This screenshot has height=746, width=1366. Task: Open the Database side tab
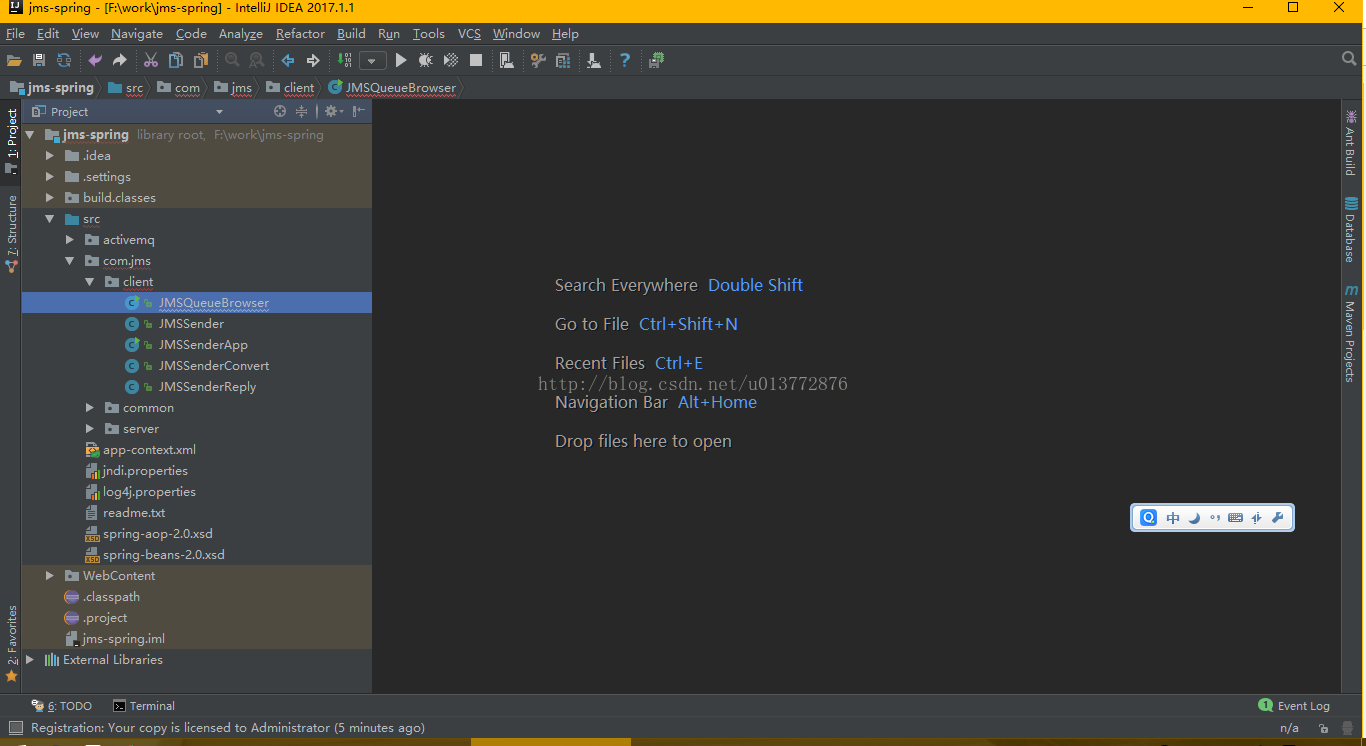(1350, 230)
